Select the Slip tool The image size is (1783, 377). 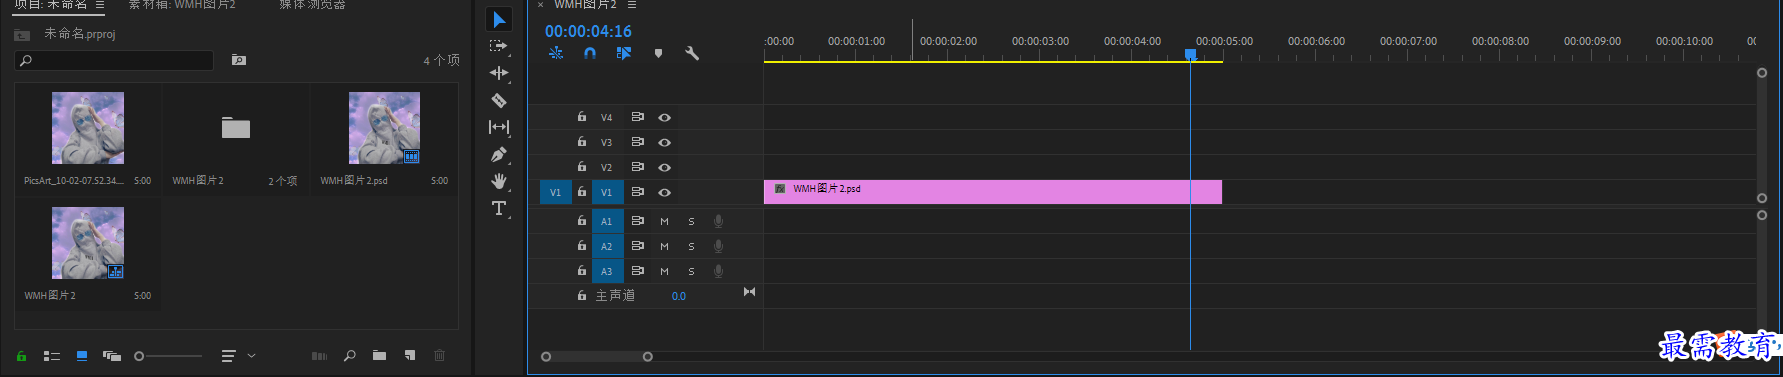499,127
